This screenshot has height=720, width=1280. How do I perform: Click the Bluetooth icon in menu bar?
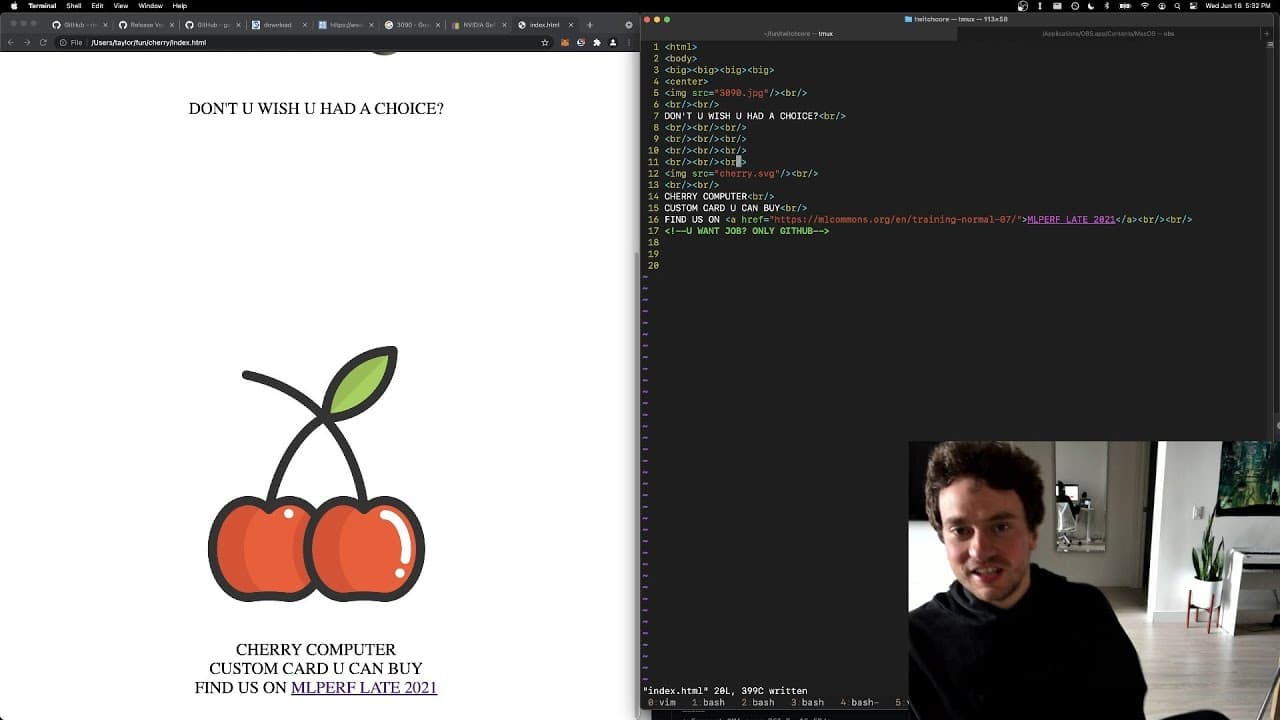pos(1107,6)
